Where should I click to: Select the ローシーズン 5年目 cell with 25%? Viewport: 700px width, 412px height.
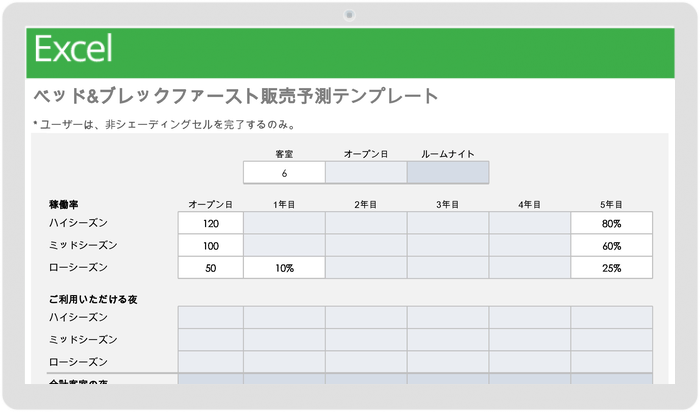pyautogui.click(x=611, y=268)
